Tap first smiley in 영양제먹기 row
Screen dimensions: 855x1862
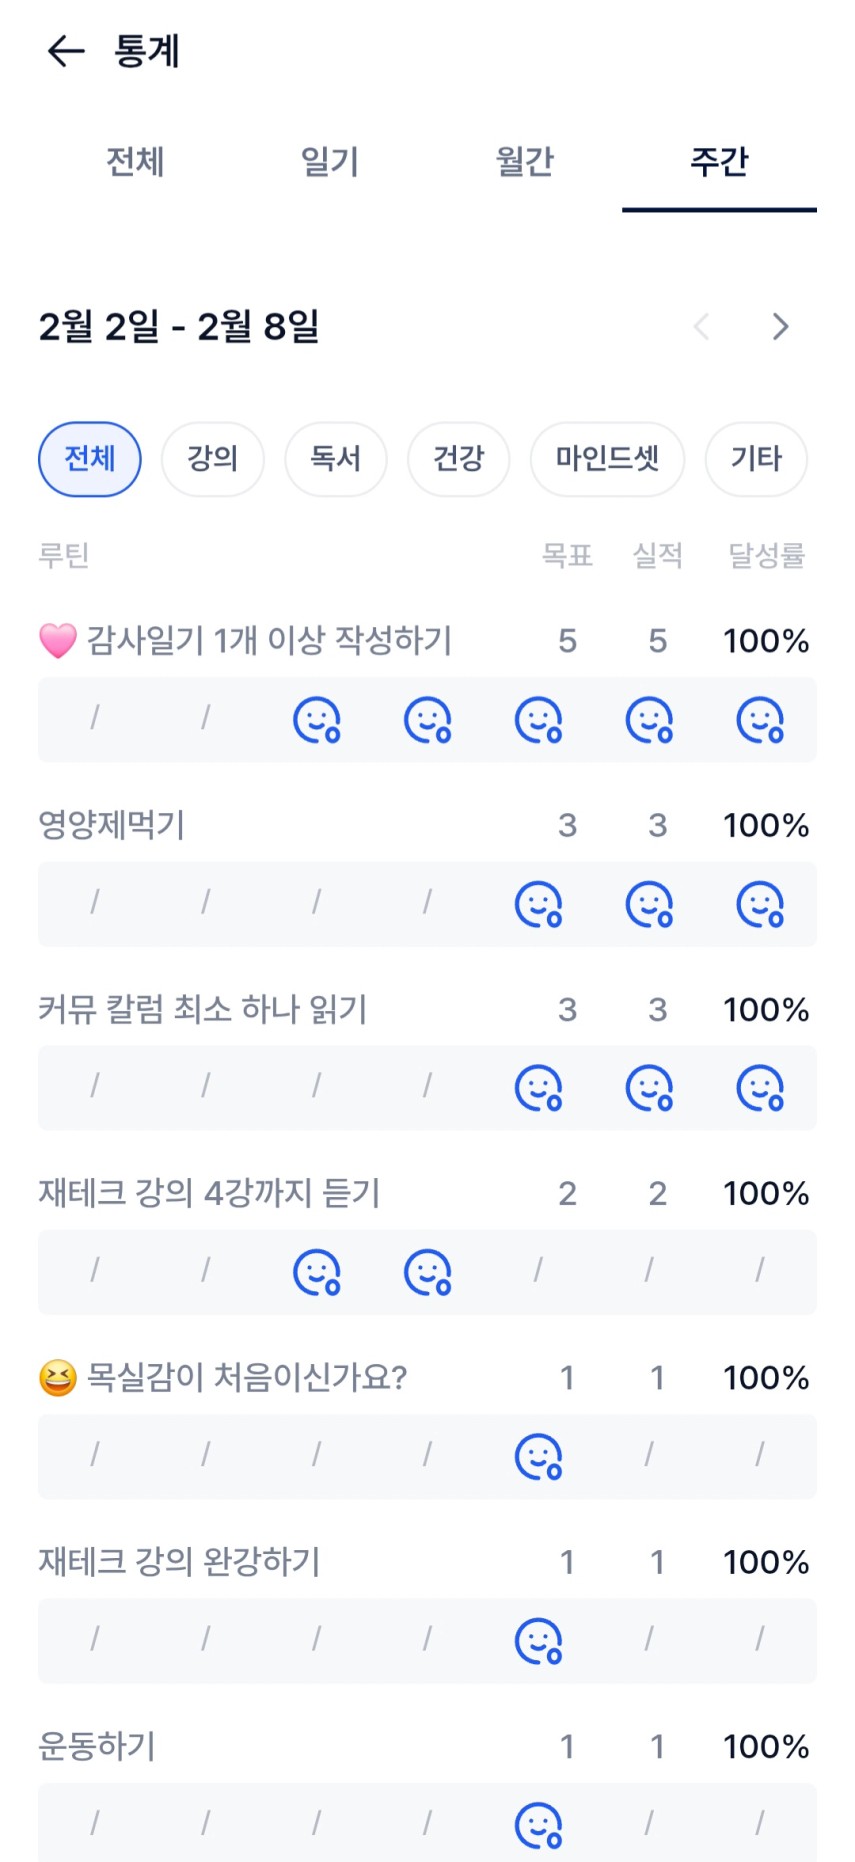(538, 904)
